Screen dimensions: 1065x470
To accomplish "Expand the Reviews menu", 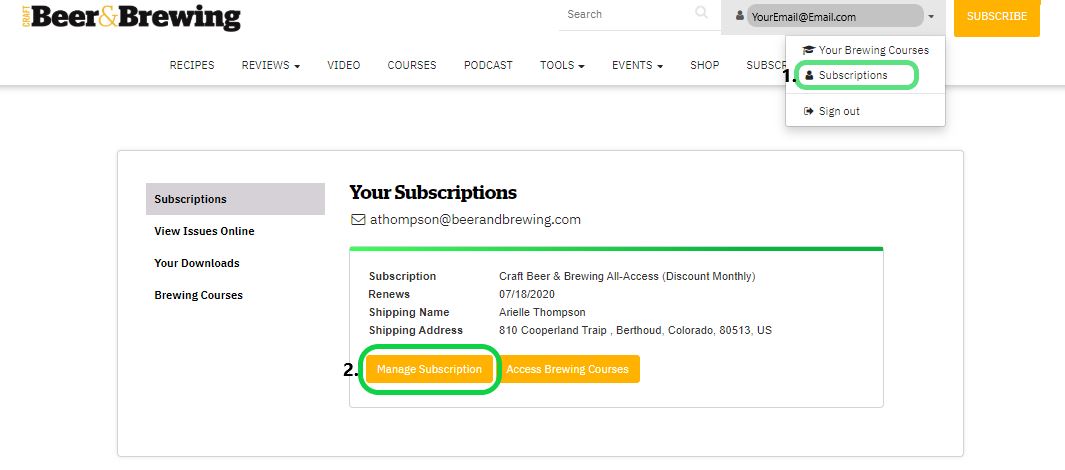I will pos(270,65).
